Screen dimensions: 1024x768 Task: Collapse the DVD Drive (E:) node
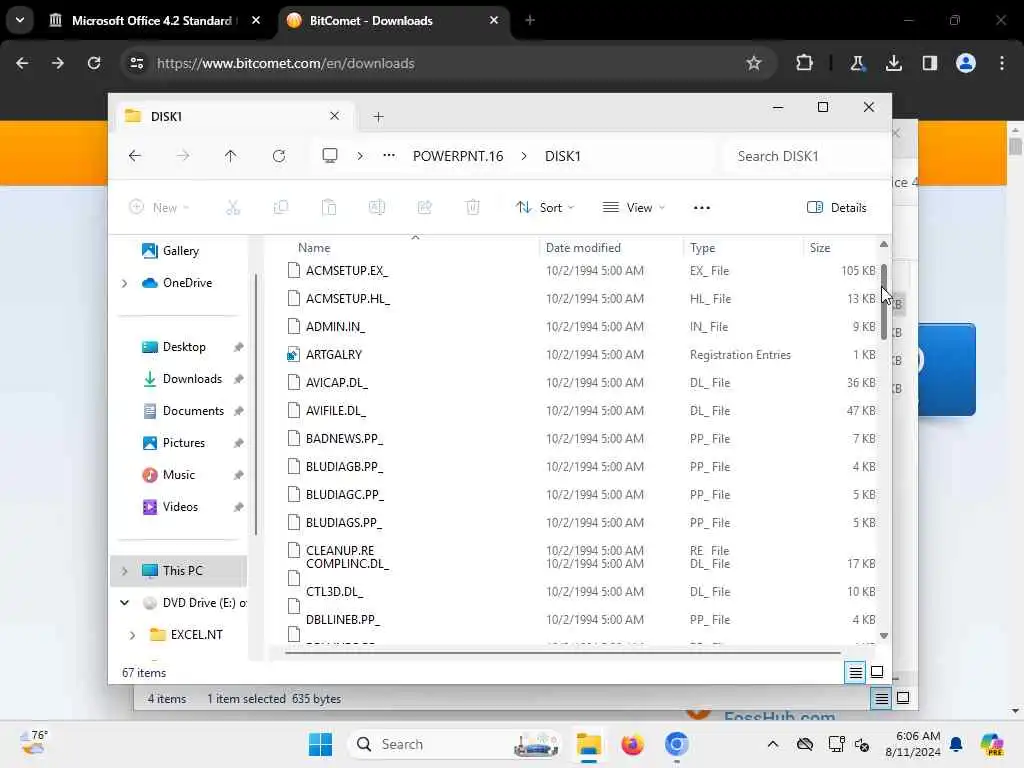[124, 603]
